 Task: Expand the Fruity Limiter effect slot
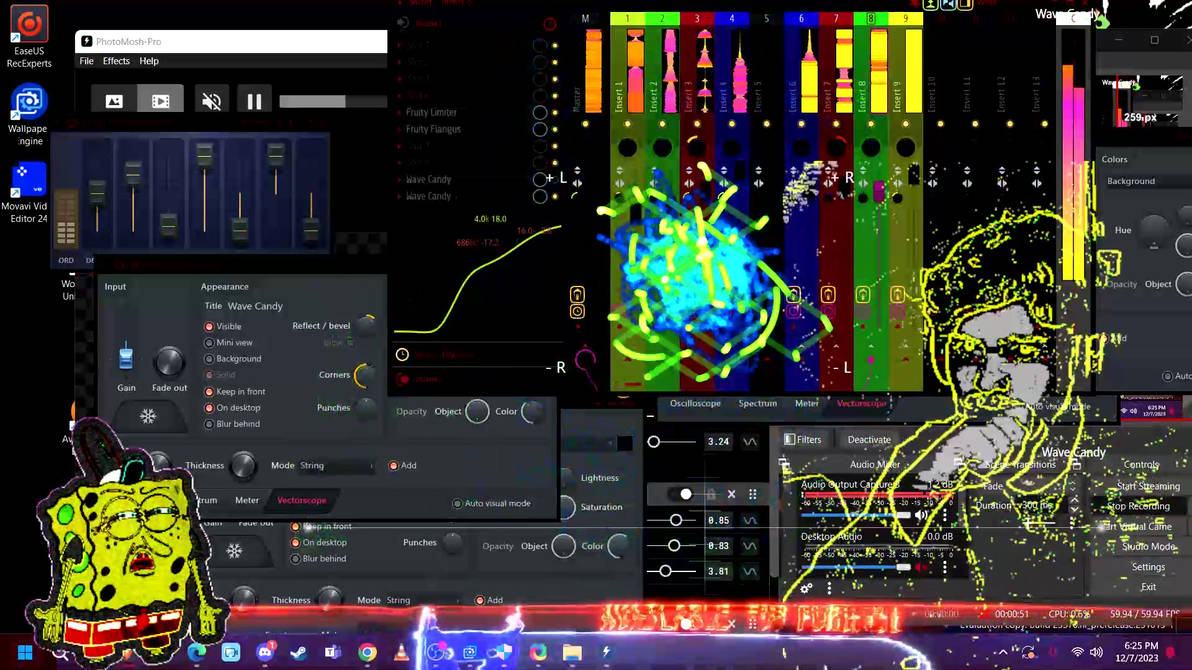pyautogui.click(x=431, y=113)
